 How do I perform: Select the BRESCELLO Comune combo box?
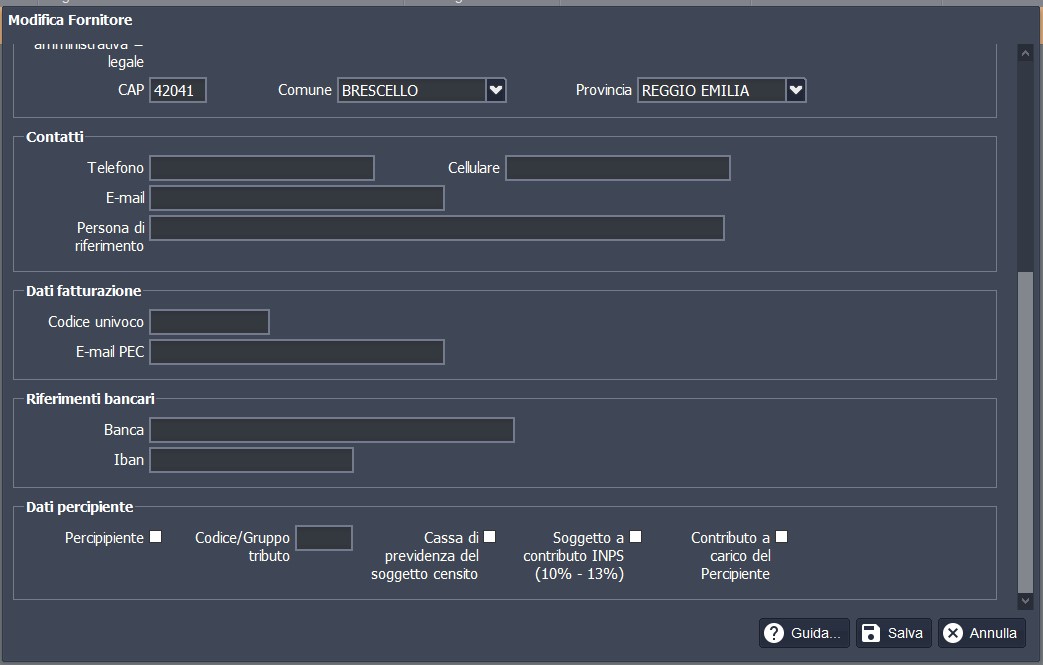(411, 90)
